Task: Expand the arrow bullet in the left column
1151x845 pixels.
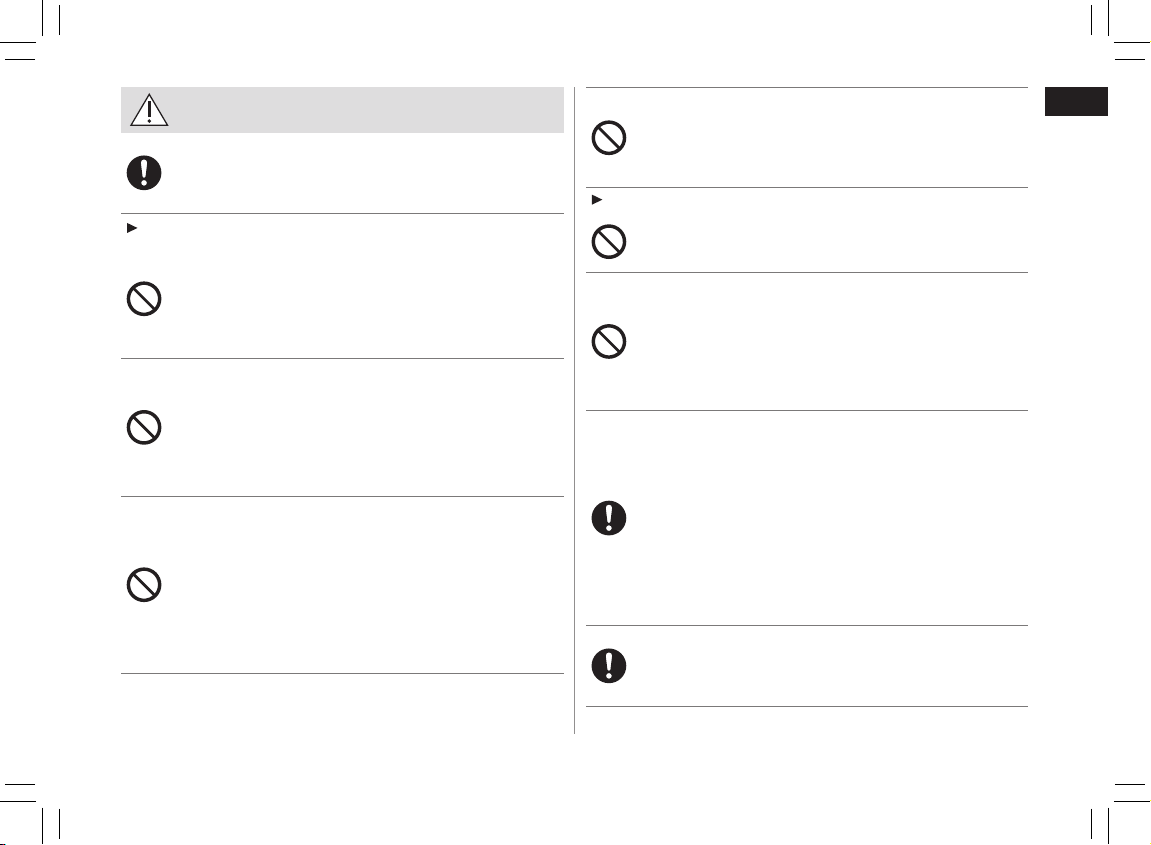Action: coord(132,228)
